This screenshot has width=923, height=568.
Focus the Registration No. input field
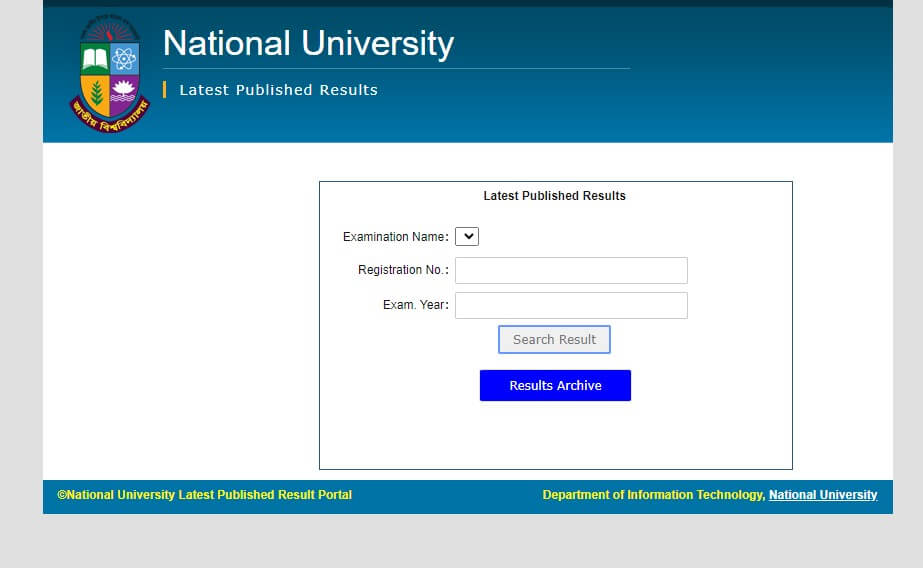(571, 270)
